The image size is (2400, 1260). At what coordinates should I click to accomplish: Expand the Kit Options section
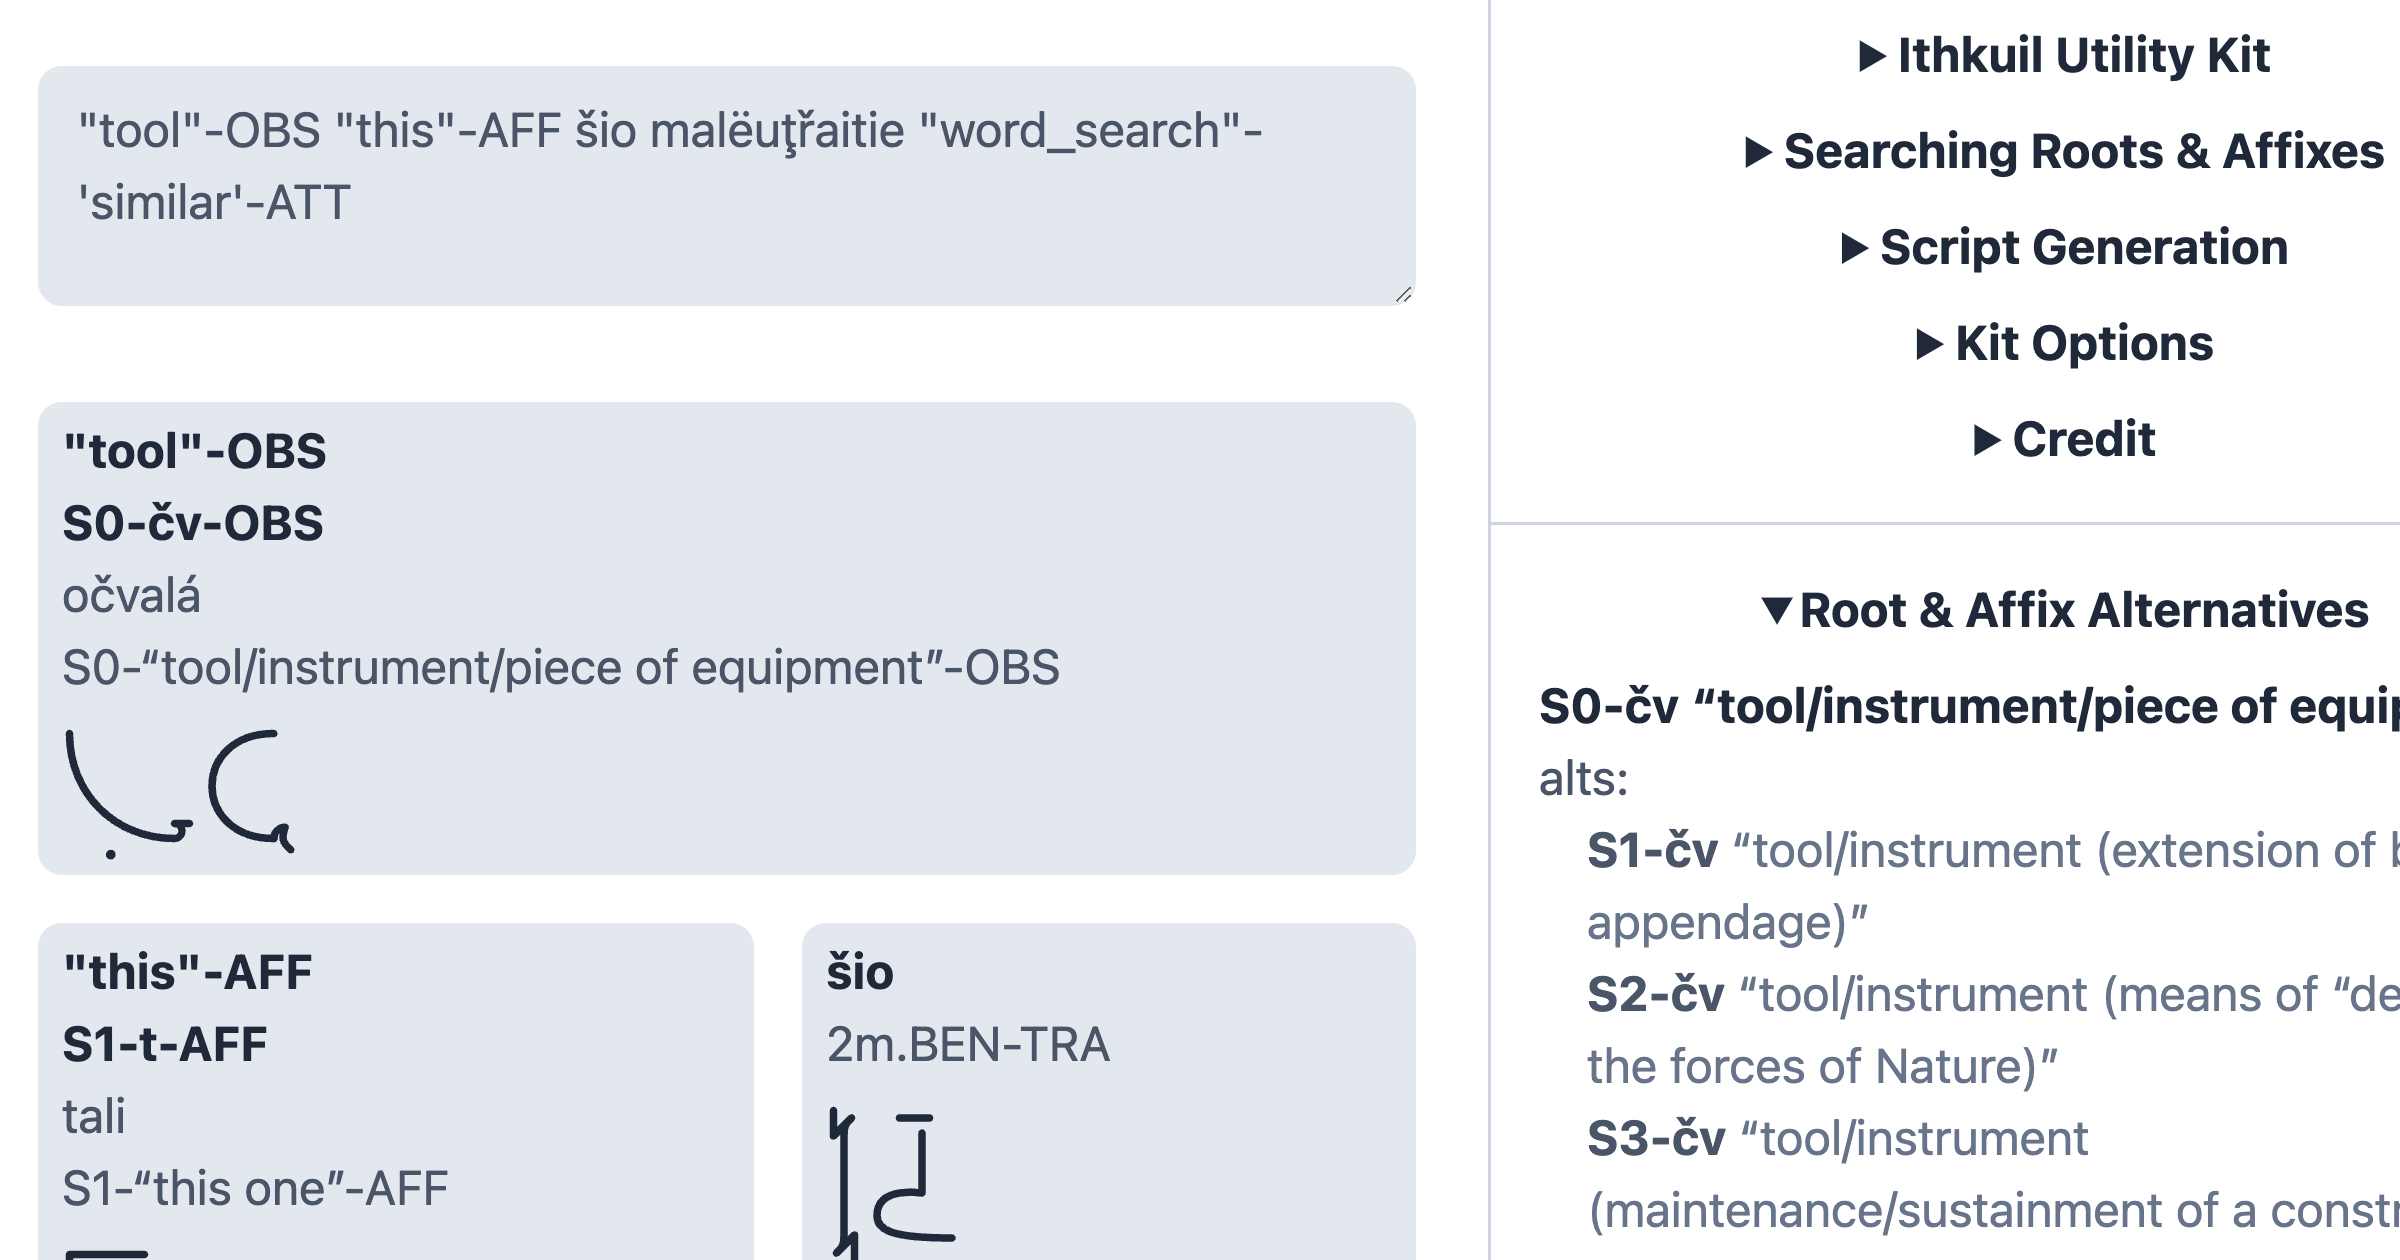pyautogui.click(x=2065, y=343)
